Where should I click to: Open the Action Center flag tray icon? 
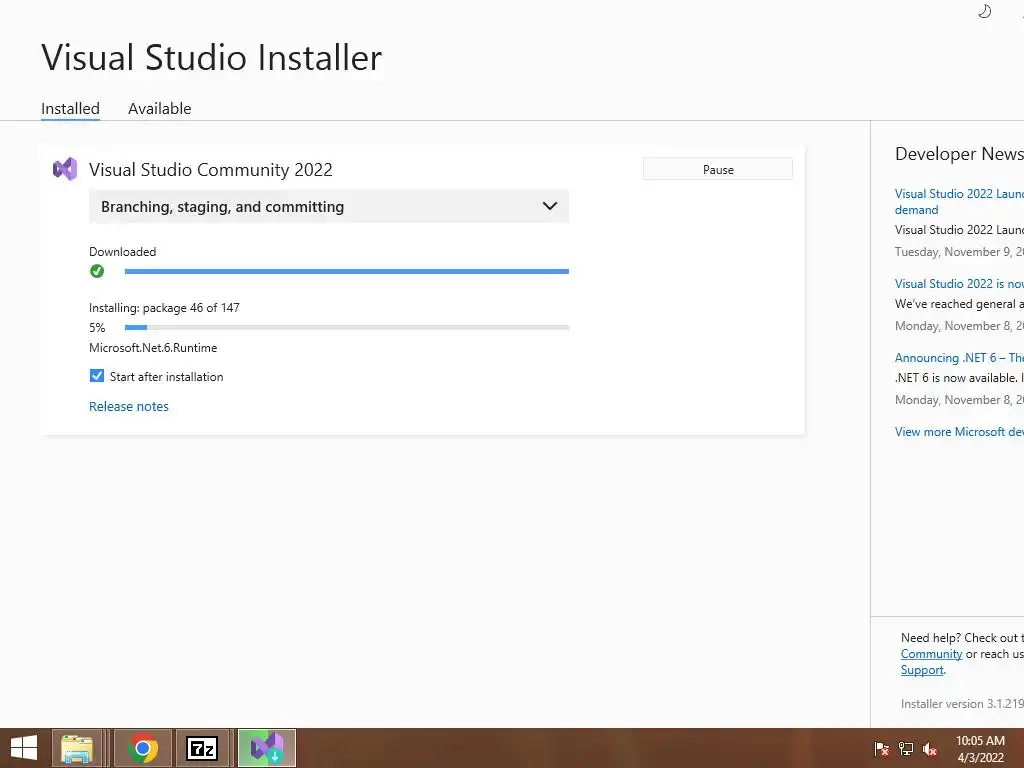882,748
